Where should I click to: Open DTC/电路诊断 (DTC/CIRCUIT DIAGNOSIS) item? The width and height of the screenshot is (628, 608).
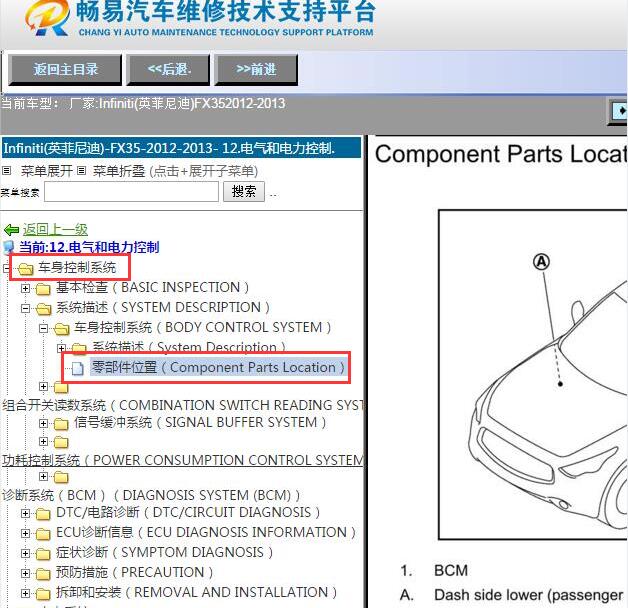pyautogui.click(x=188, y=512)
